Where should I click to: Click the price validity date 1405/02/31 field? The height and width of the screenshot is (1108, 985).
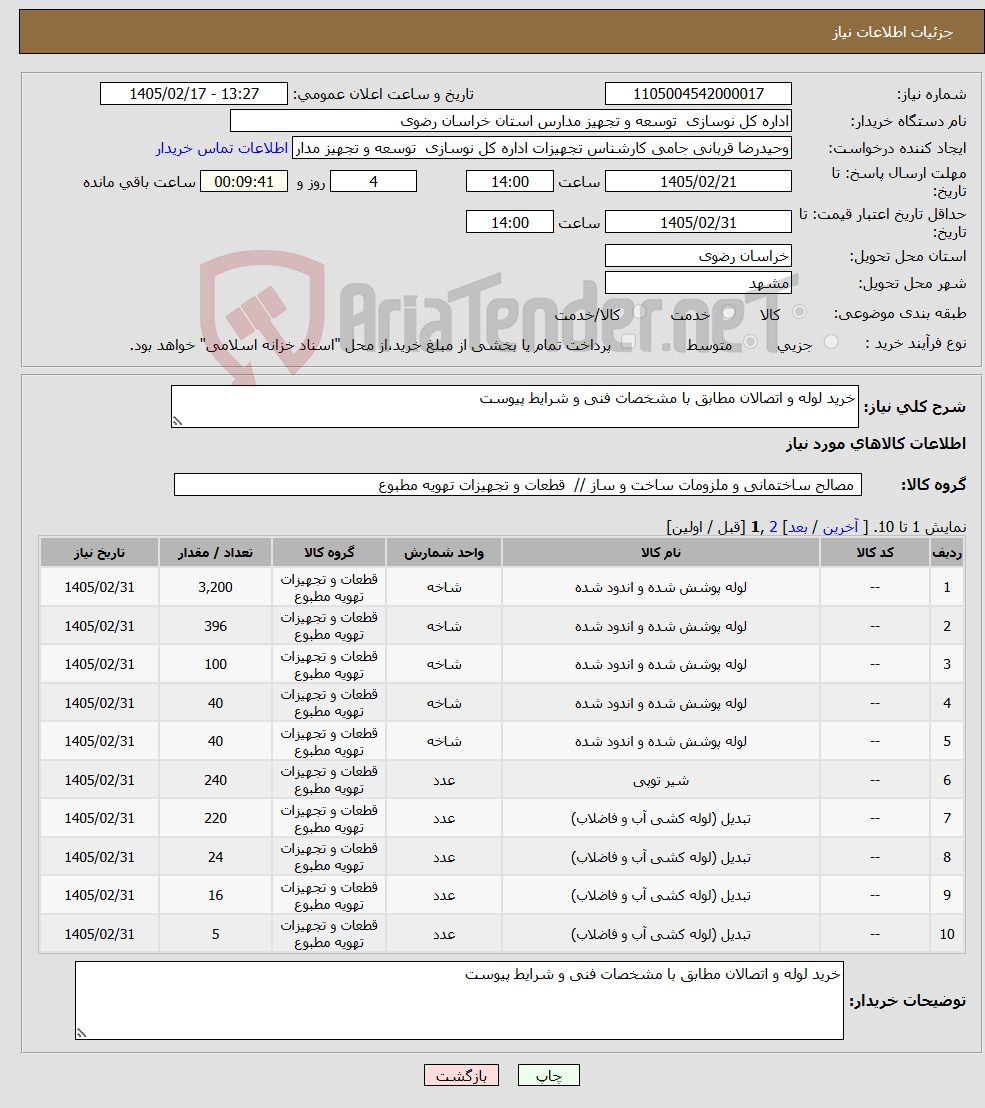click(x=698, y=223)
